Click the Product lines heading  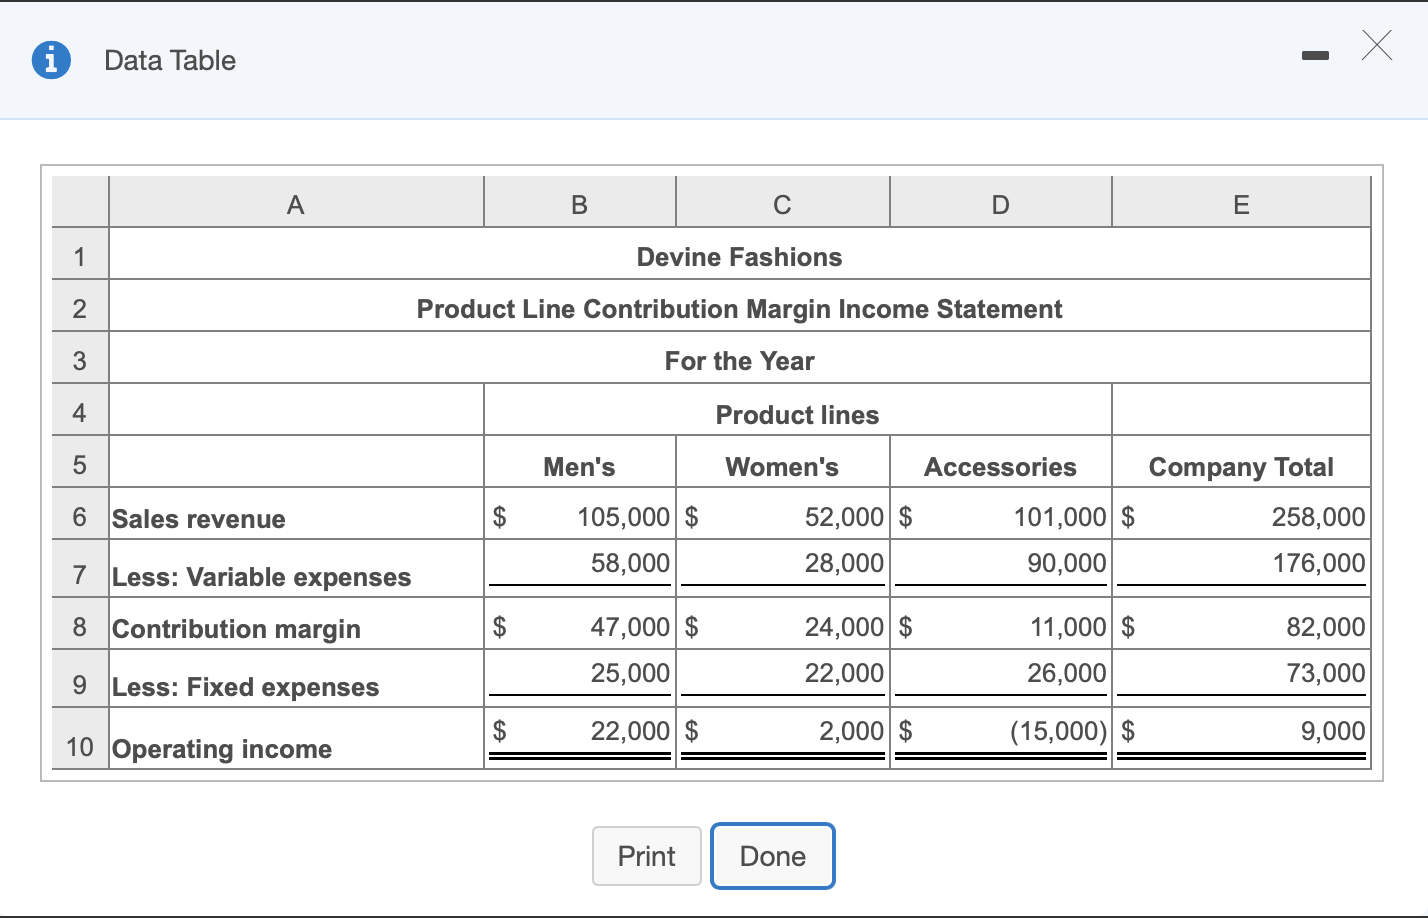pyautogui.click(x=798, y=415)
